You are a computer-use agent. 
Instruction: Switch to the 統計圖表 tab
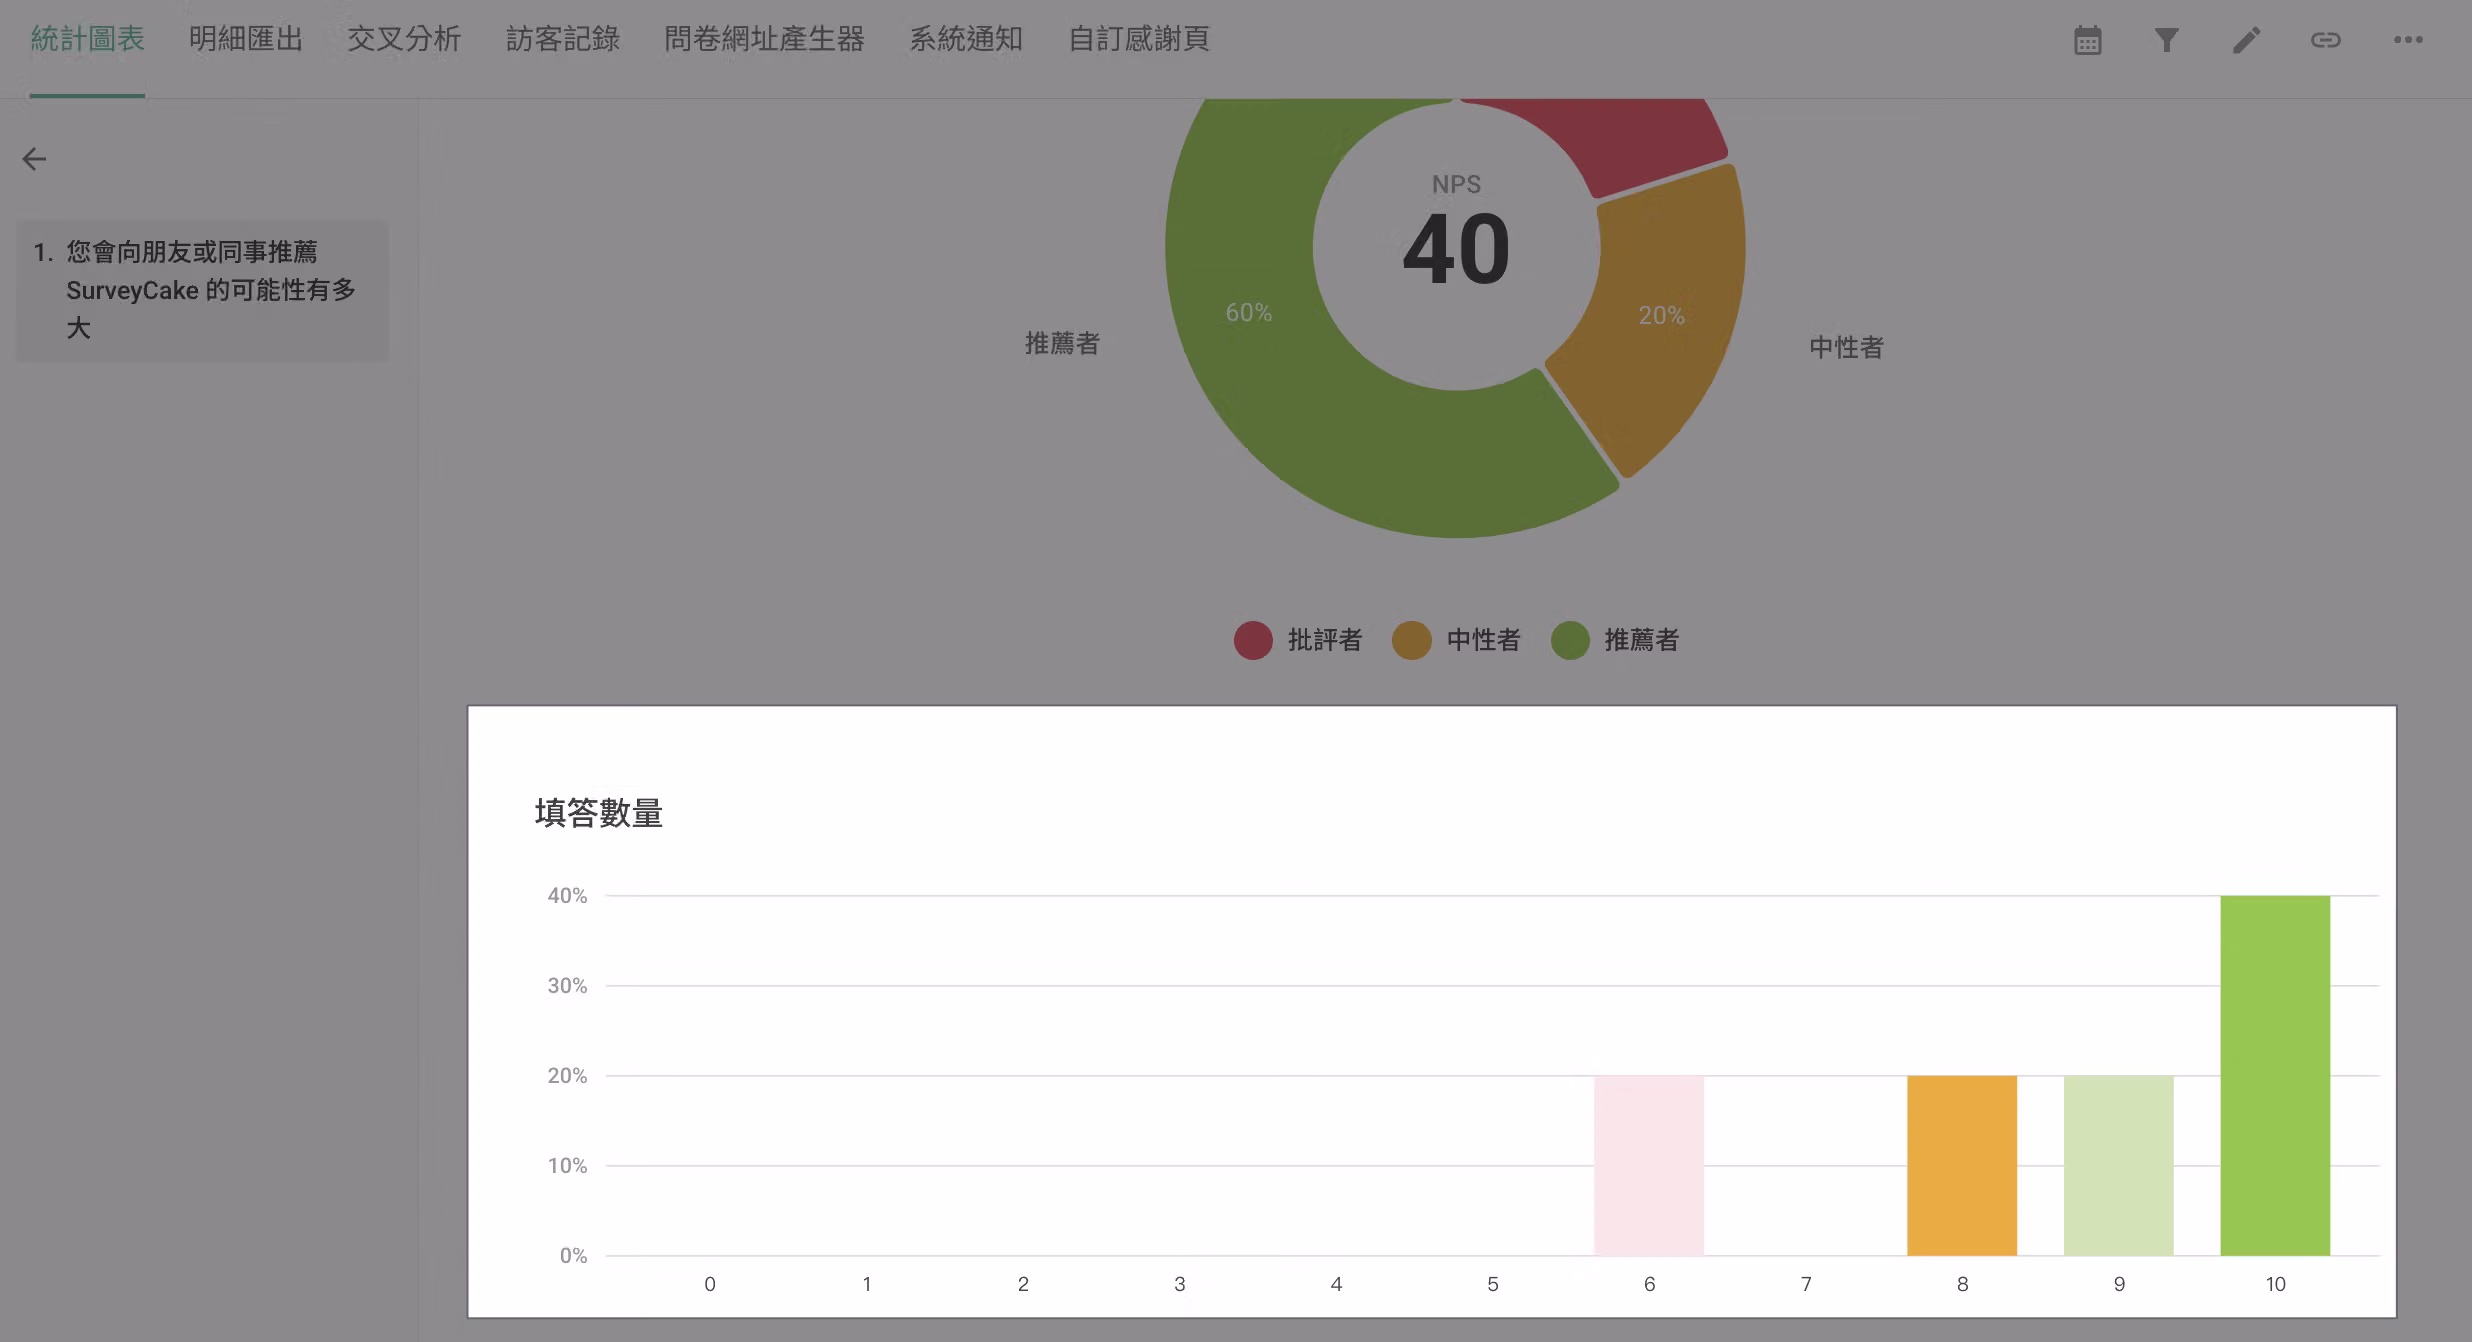(87, 40)
